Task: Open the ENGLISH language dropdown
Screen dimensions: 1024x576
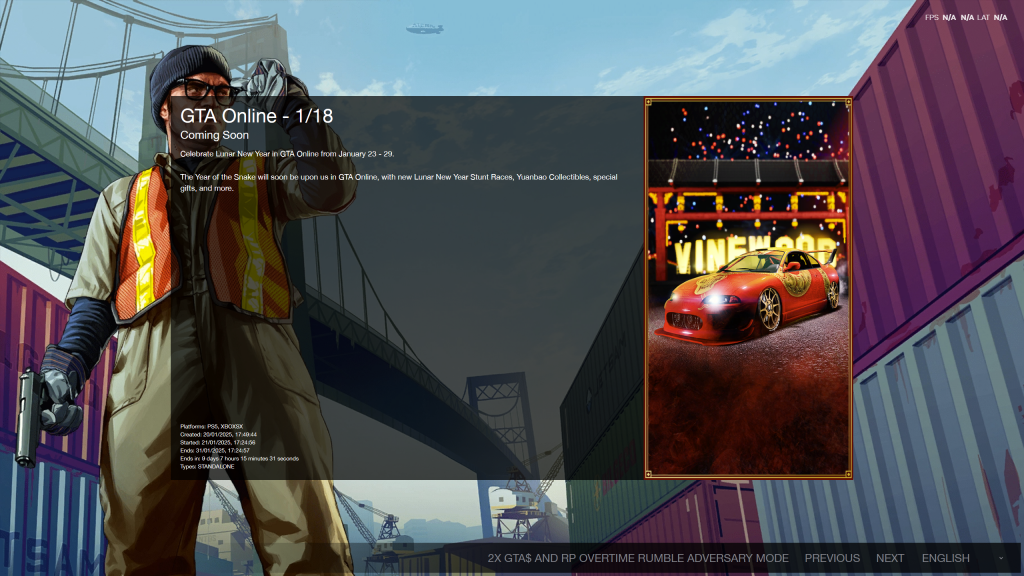Action: click(x=945, y=558)
